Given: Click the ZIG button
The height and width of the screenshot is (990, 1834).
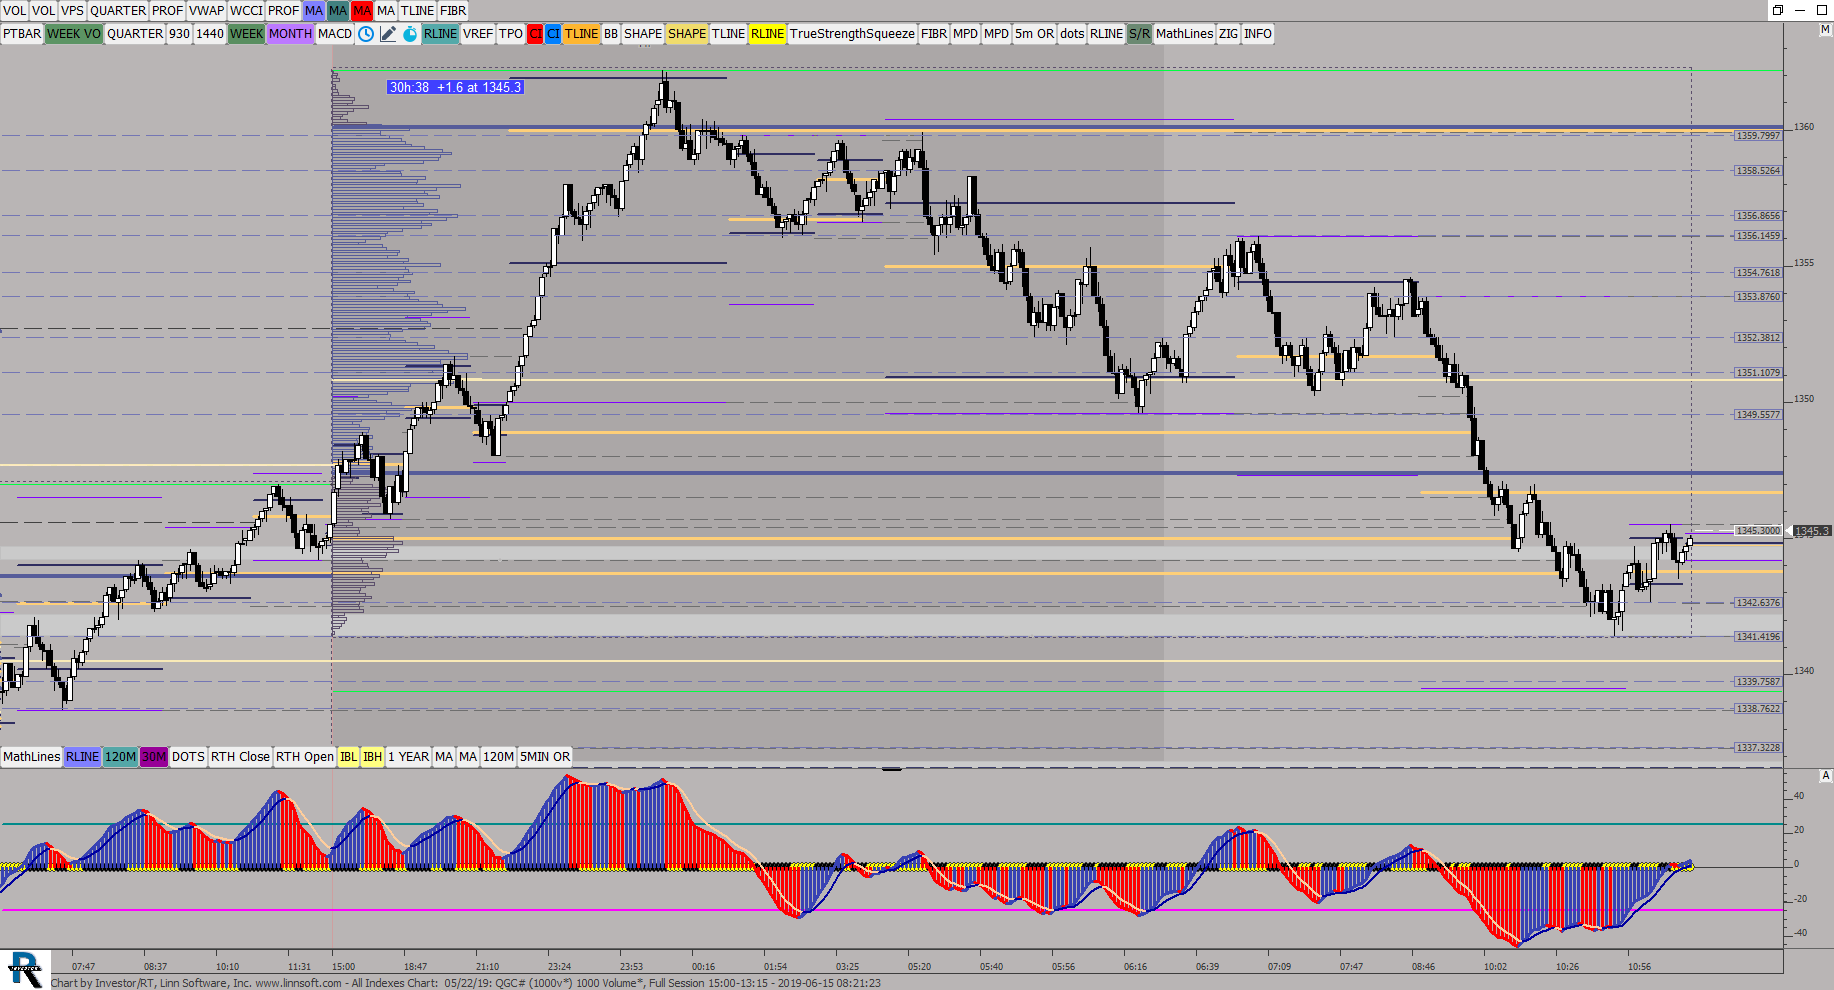Looking at the screenshot, I should (x=1228, y=34).
